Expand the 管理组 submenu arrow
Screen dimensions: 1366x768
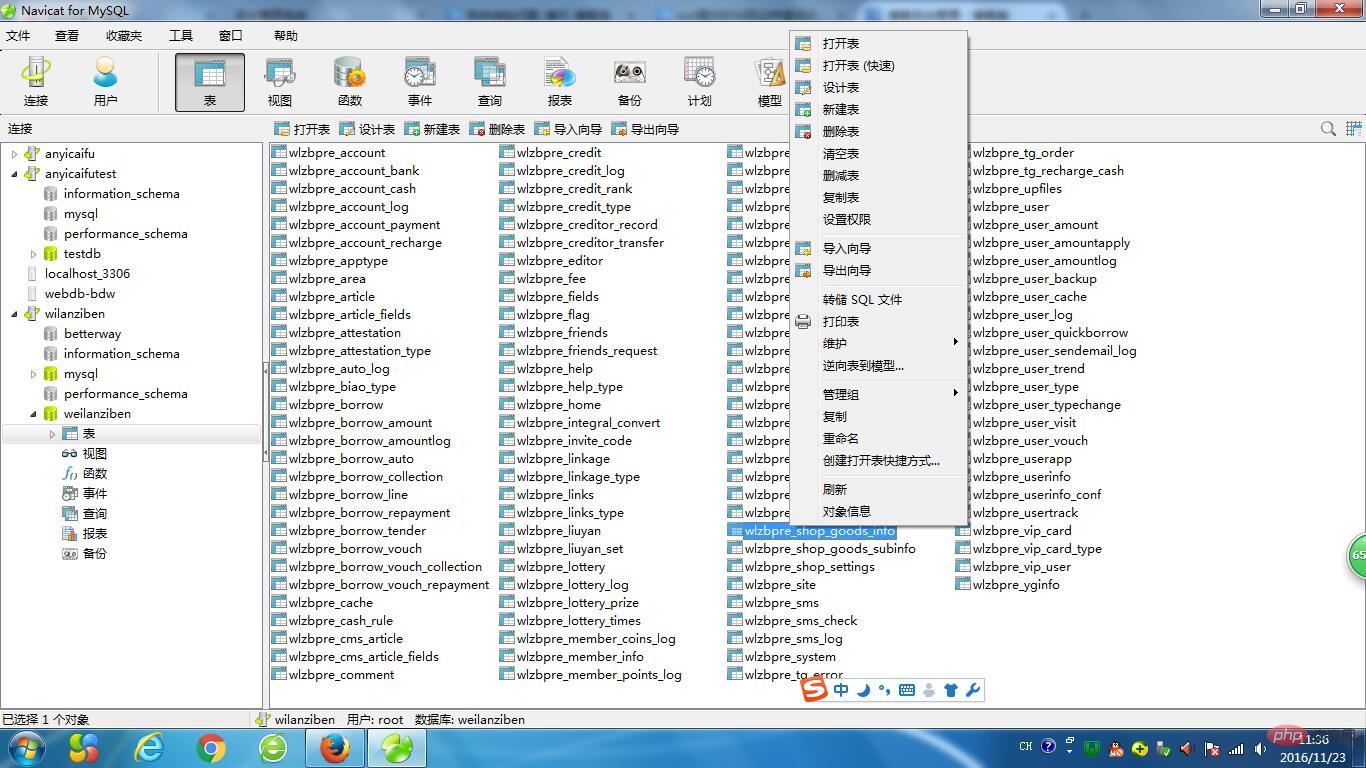(955, 393)
